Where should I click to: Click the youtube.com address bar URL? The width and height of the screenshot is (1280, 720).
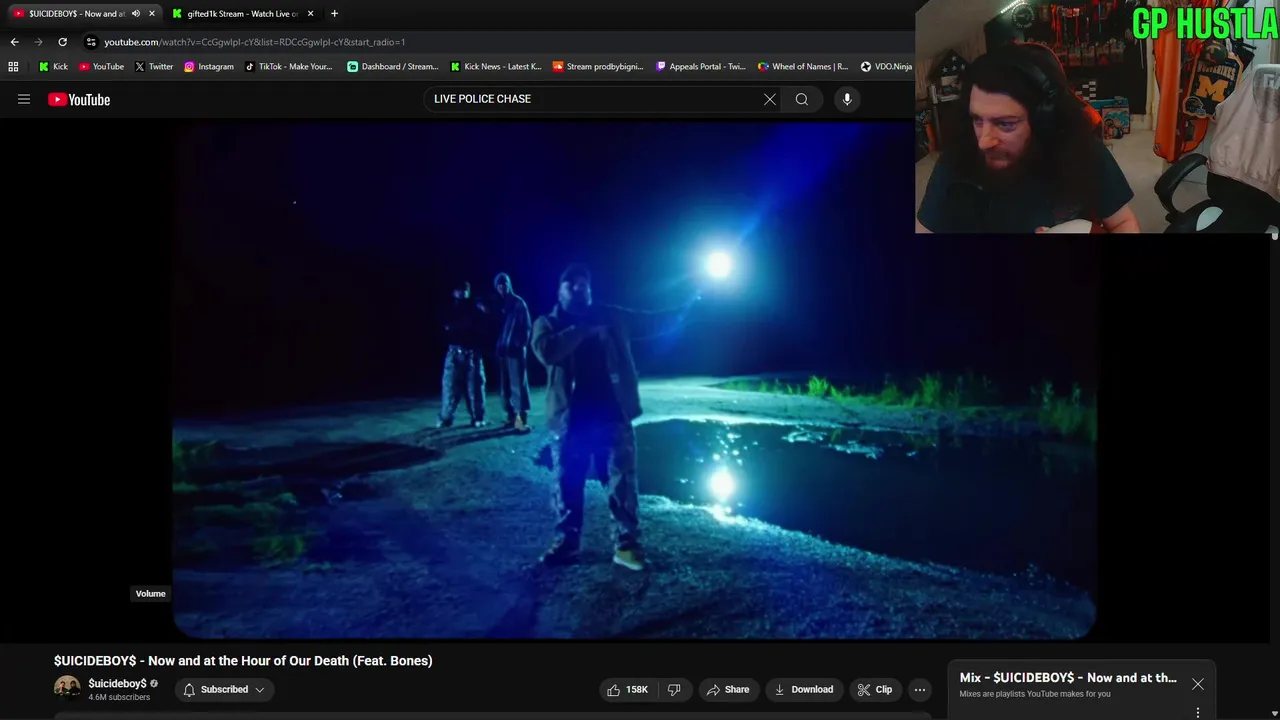click(255, 42)
